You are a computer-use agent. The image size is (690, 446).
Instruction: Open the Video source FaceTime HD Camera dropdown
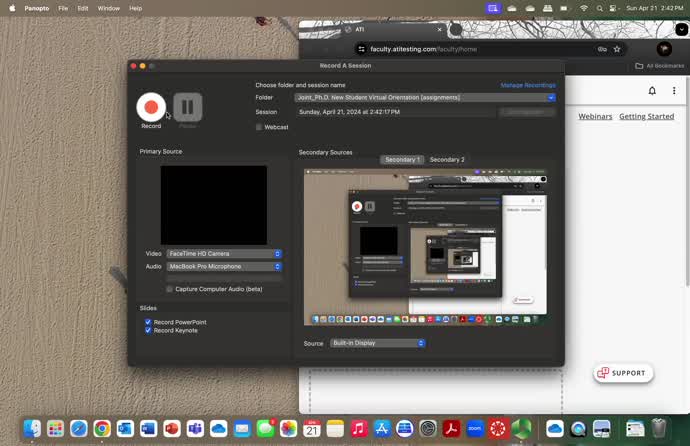[224, 254]
